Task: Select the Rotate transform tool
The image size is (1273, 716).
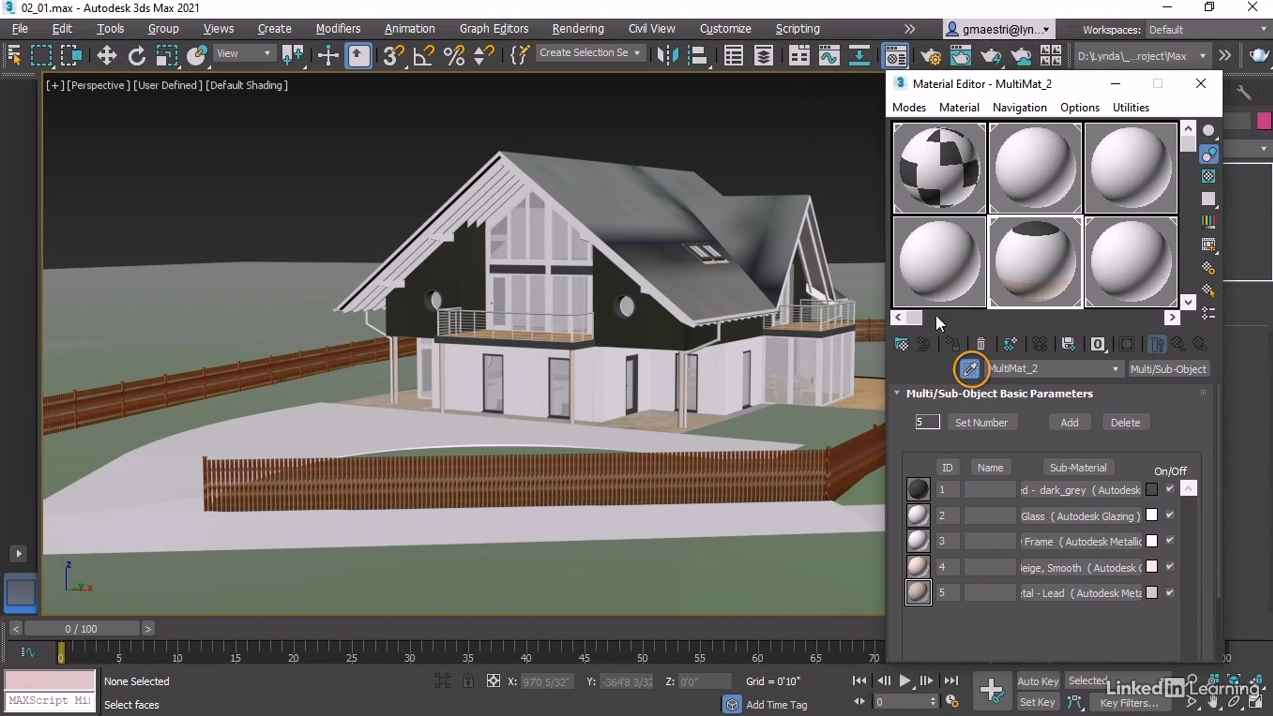Action: [137, 56]
